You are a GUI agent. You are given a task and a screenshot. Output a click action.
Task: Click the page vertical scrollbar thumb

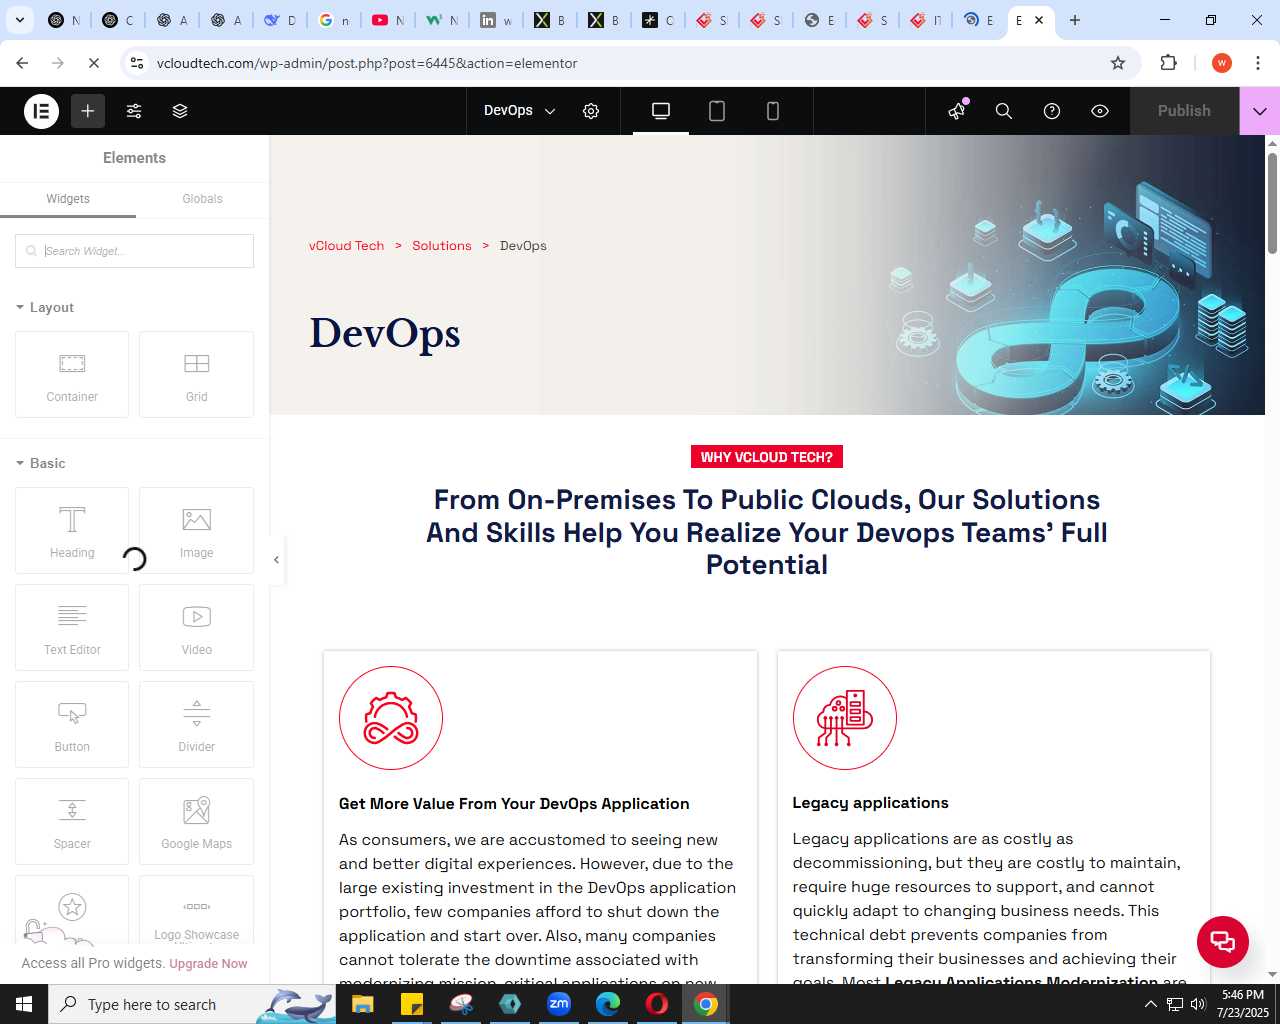1272,203
